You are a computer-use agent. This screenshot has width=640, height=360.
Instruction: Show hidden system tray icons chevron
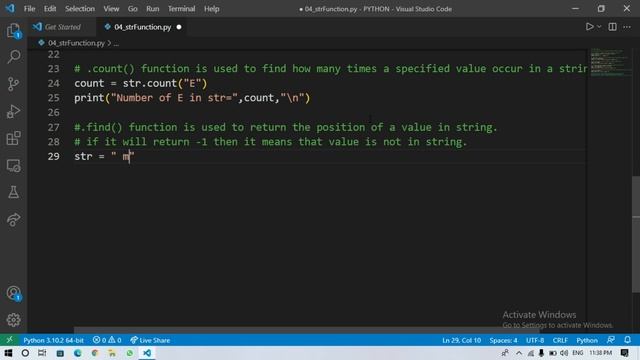point(519,353)
